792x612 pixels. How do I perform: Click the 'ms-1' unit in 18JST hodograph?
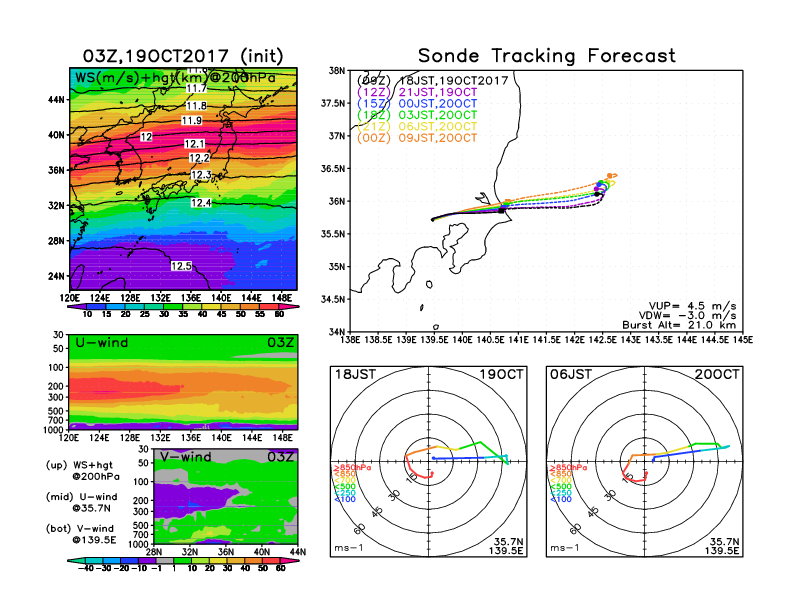point(349,548)
